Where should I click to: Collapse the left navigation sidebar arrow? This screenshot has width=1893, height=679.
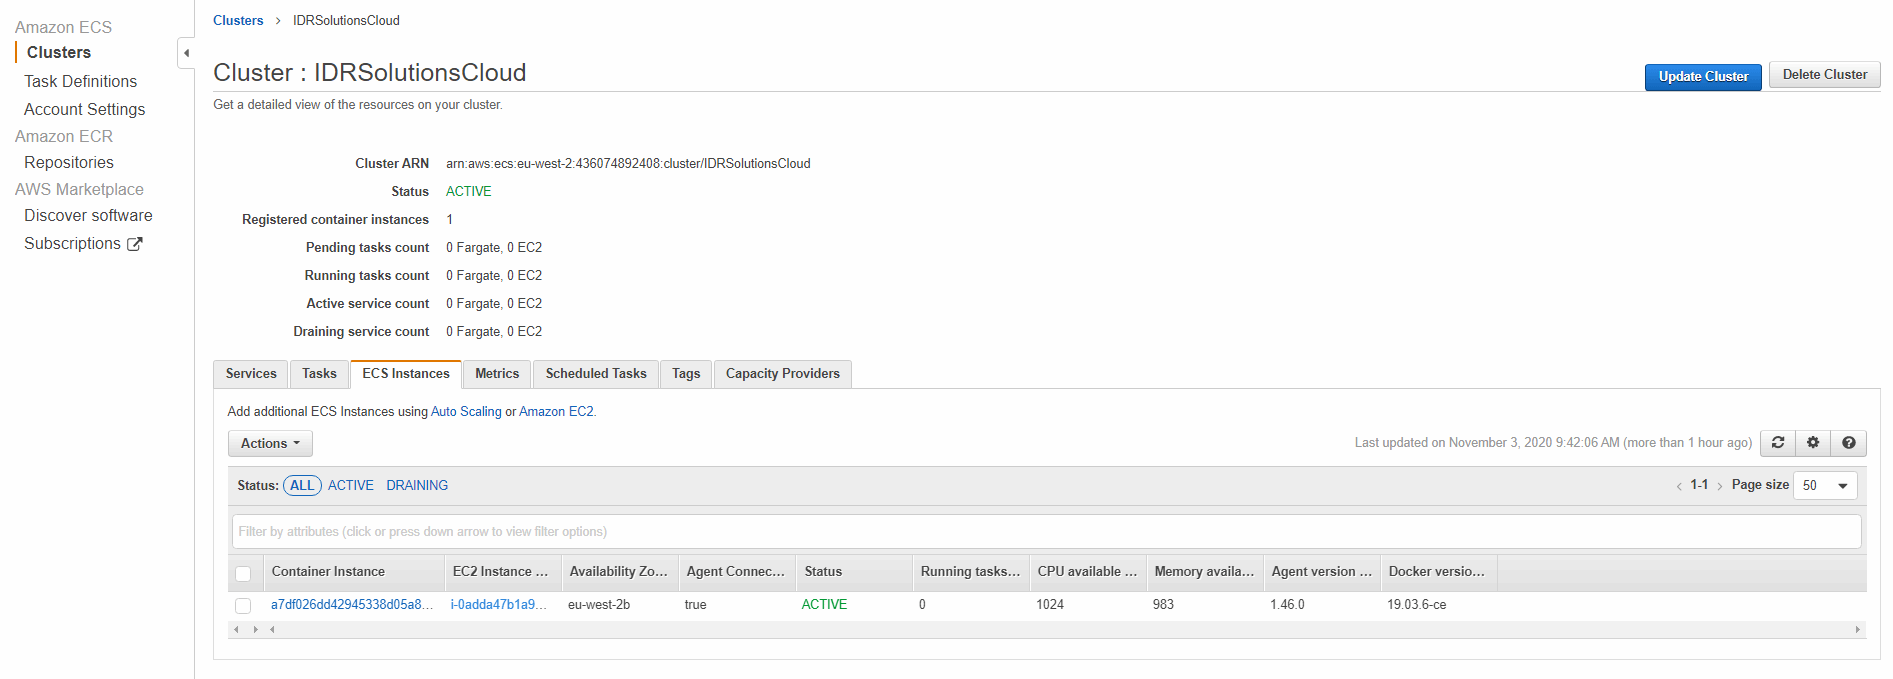(x=186, y=53)
